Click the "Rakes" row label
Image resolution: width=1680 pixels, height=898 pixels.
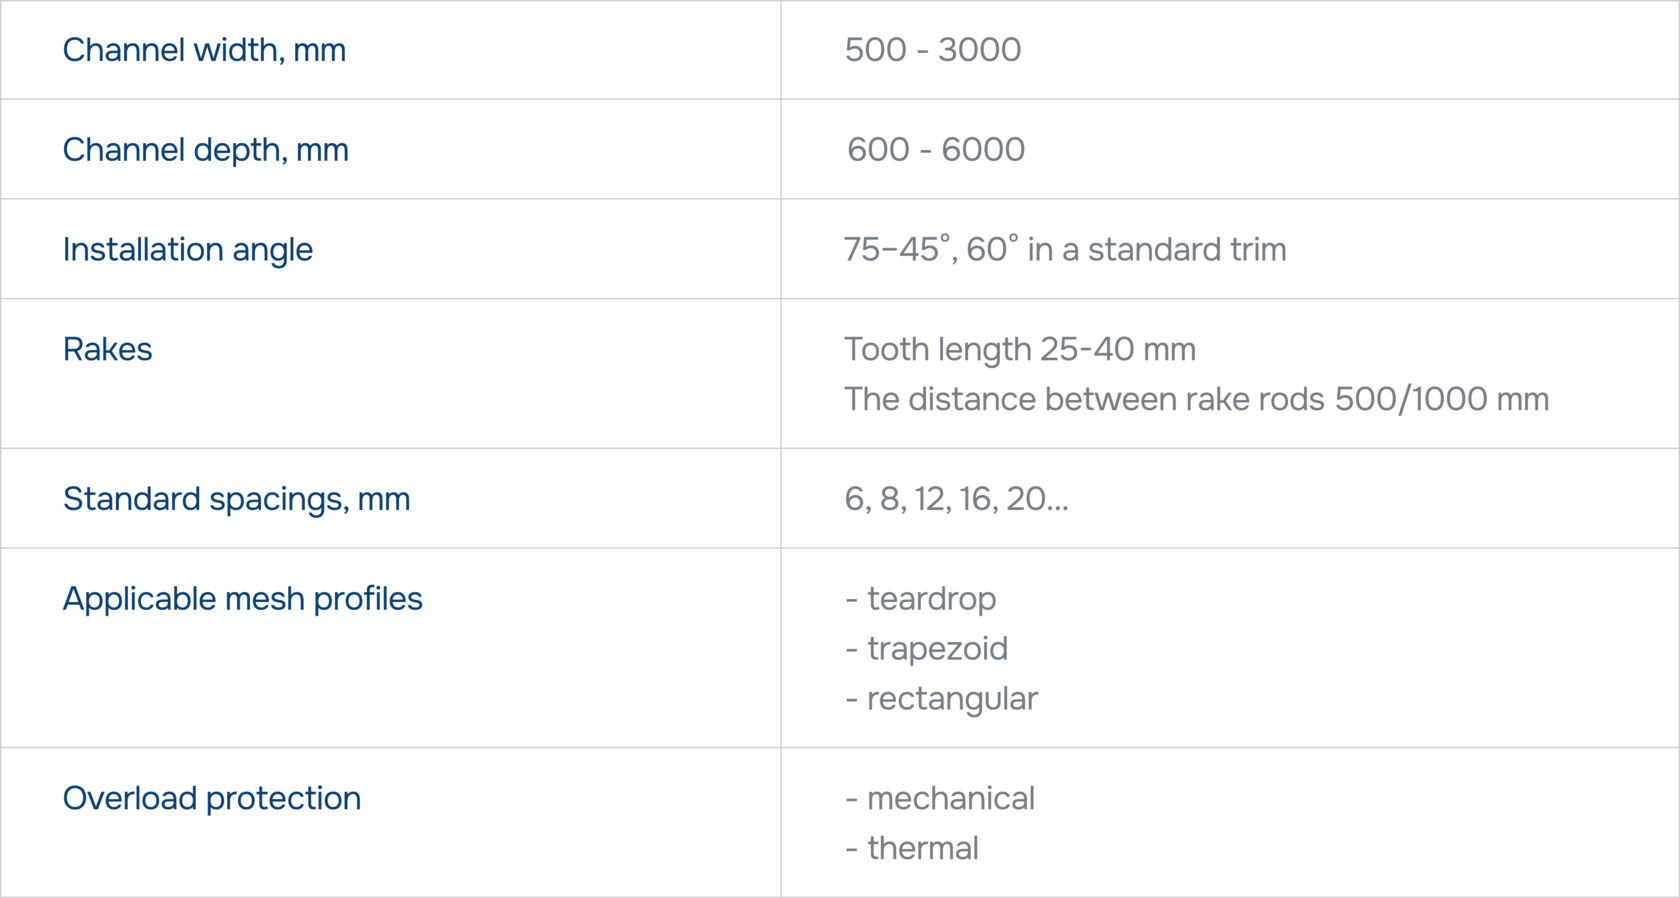[x=107, y=350]
